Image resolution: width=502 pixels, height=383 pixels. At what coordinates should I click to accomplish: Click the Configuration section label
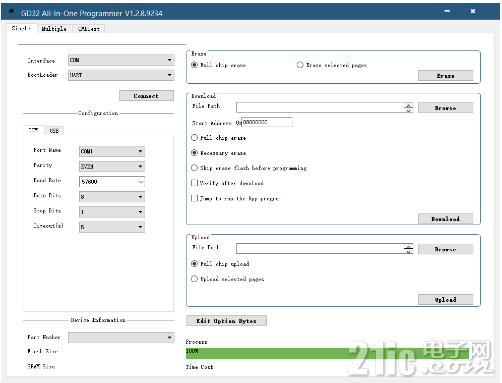[98, 113]
